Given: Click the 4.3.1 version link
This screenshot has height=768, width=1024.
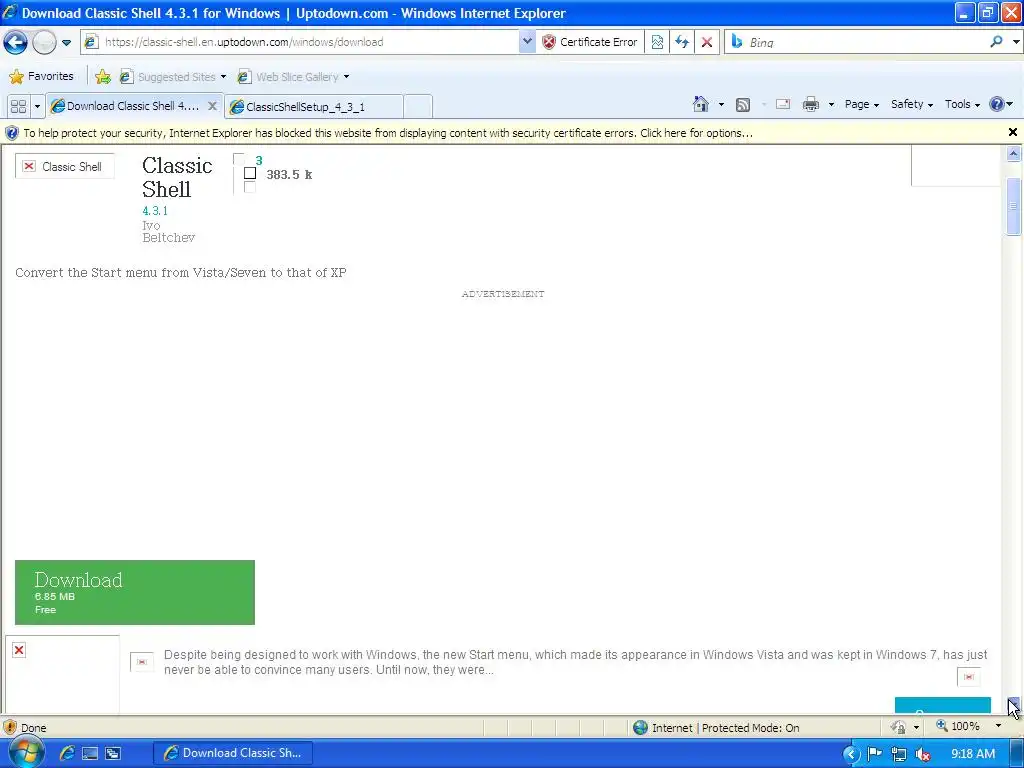Looking at the screenshot, I should coord(155,211).
